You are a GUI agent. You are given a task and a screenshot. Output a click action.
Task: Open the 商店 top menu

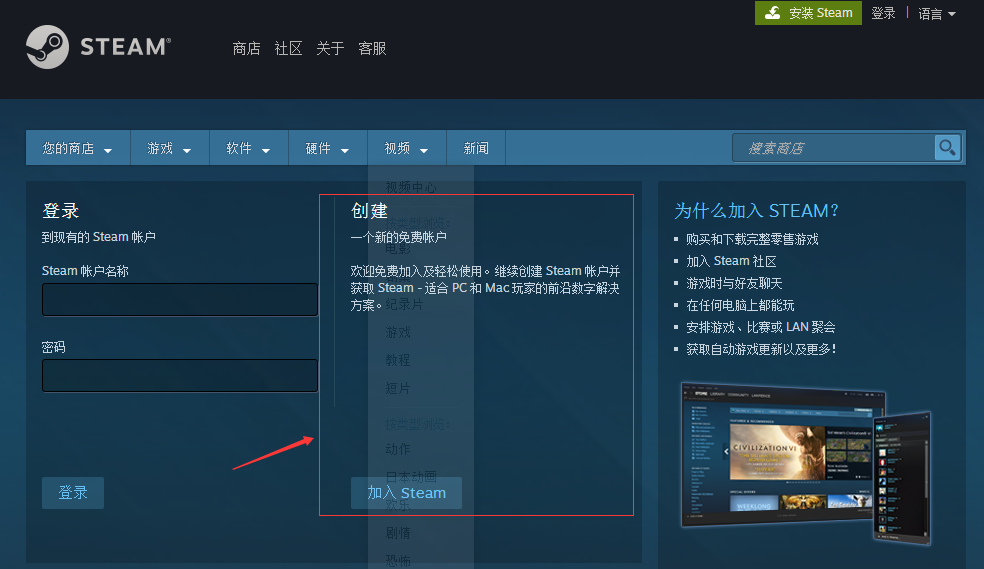pyautogui.click(x=246, y=48)
